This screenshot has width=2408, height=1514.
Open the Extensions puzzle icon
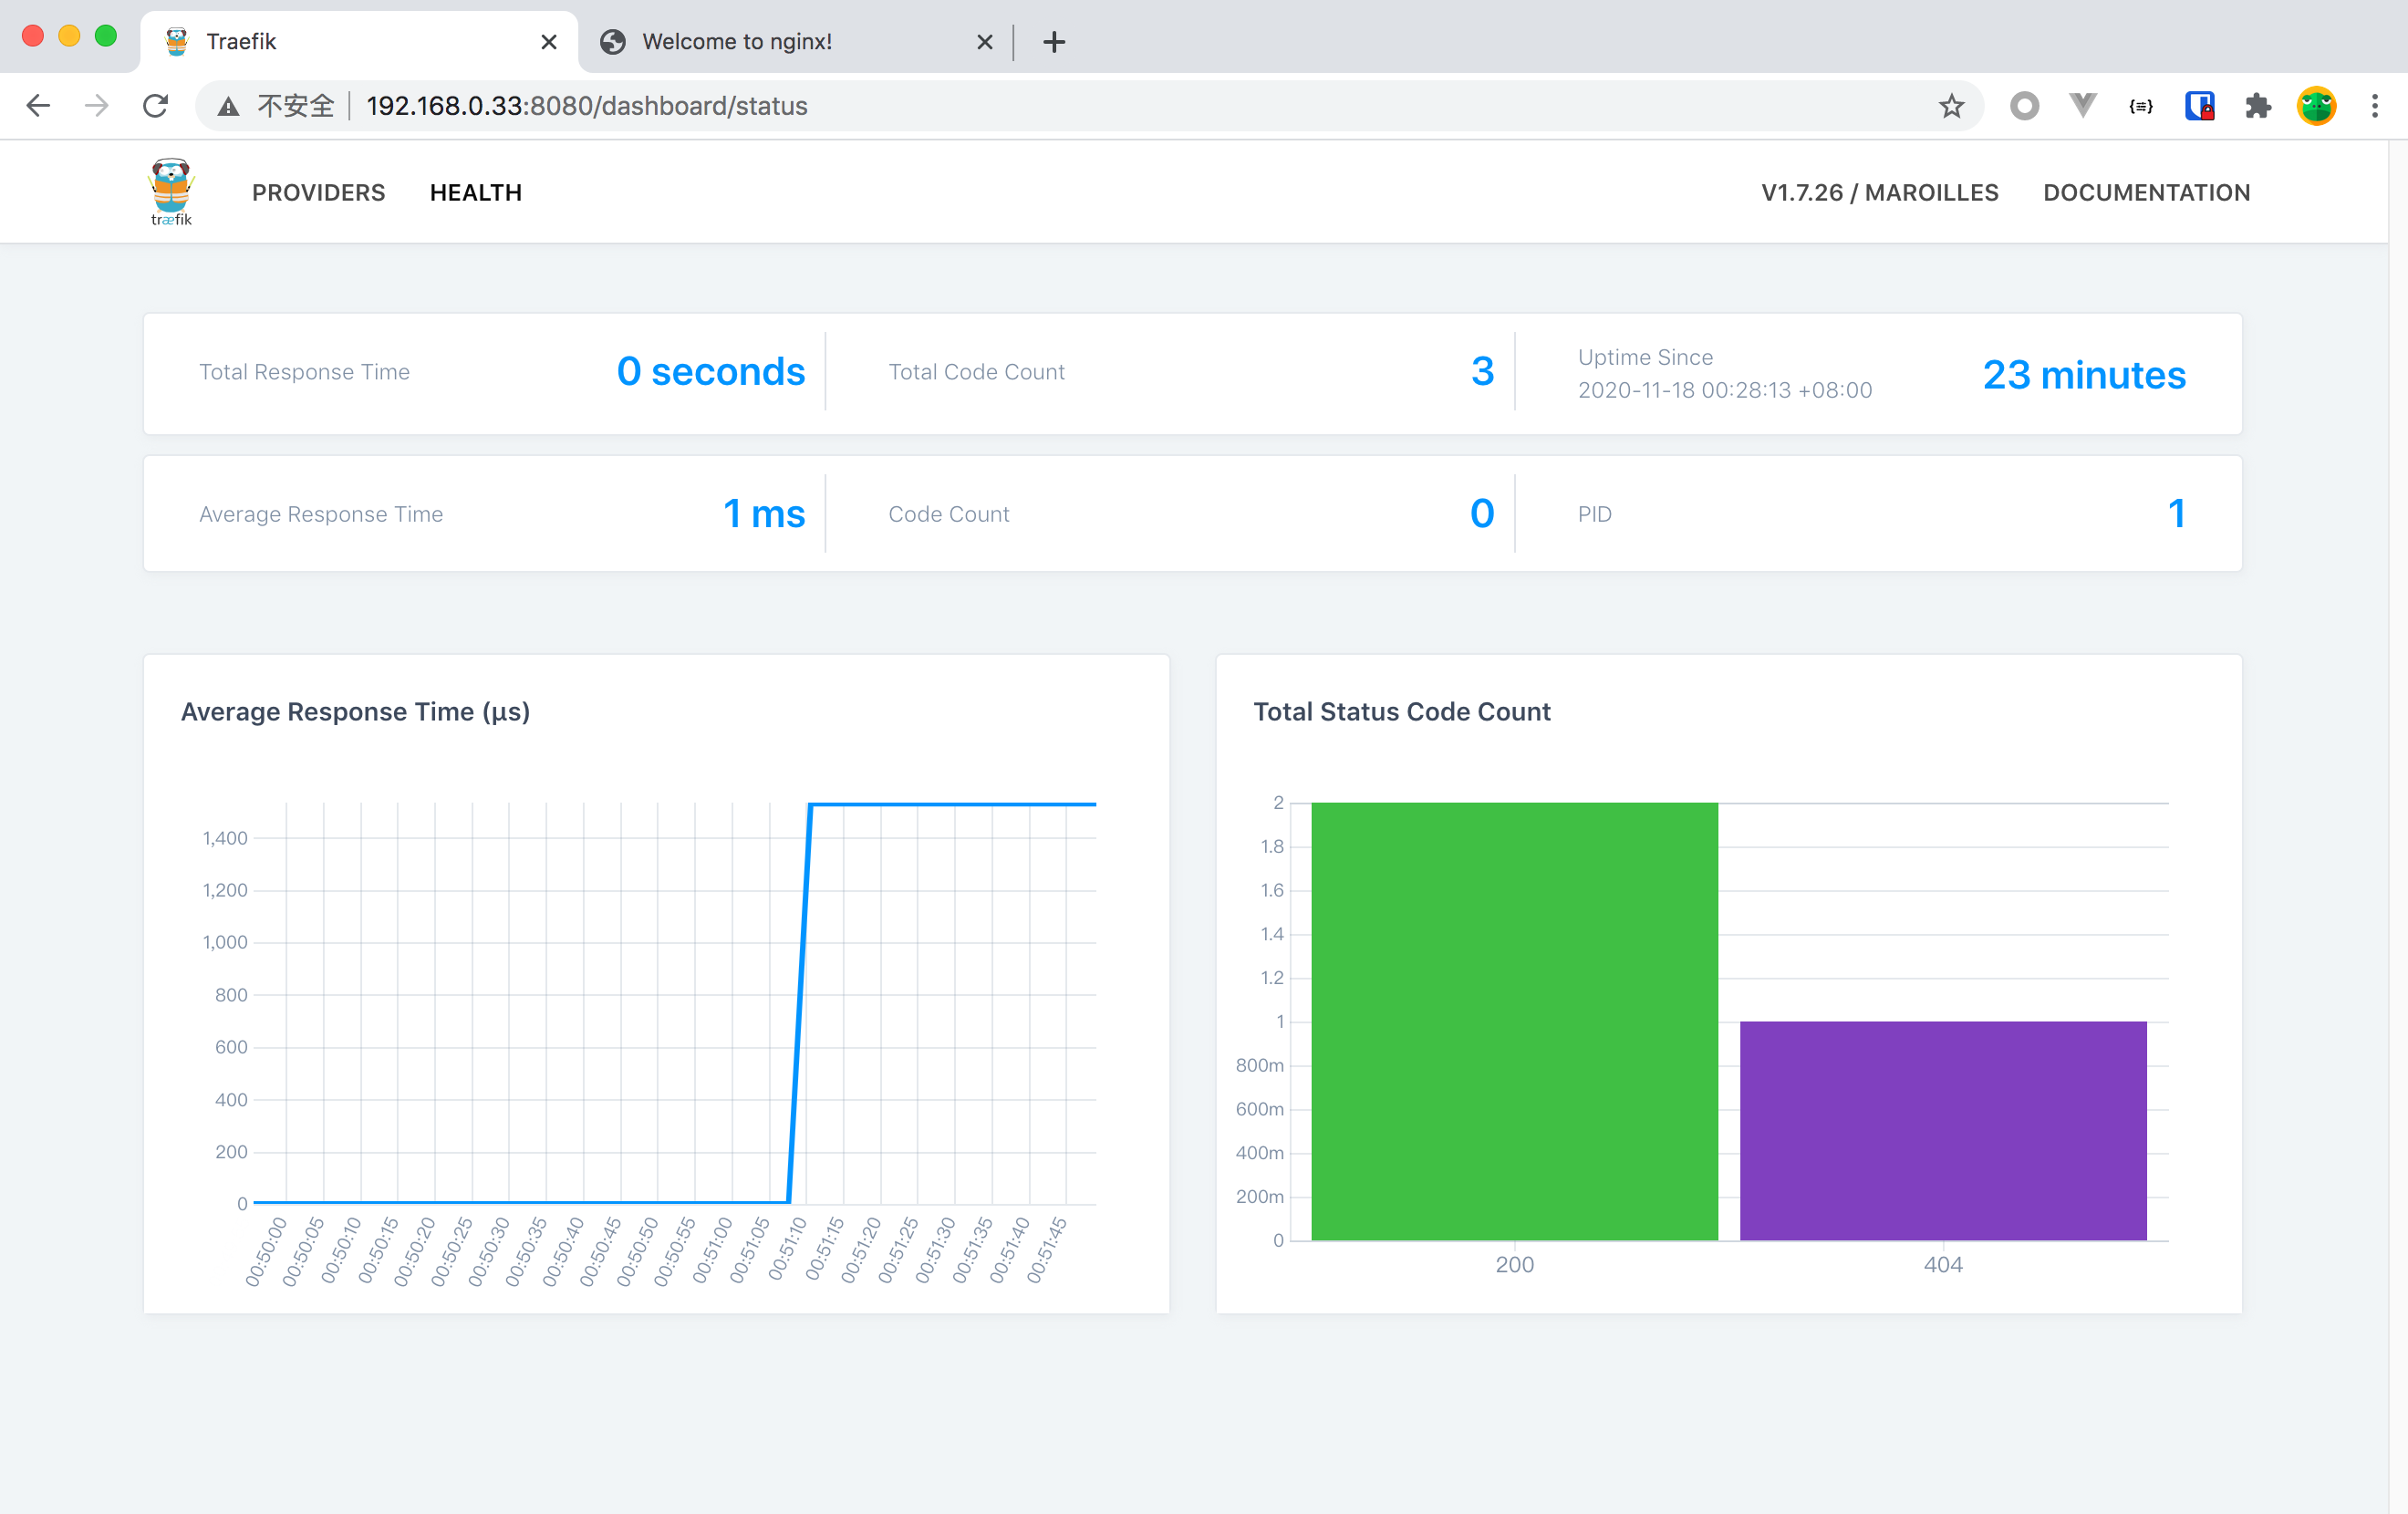point(2258,106)
